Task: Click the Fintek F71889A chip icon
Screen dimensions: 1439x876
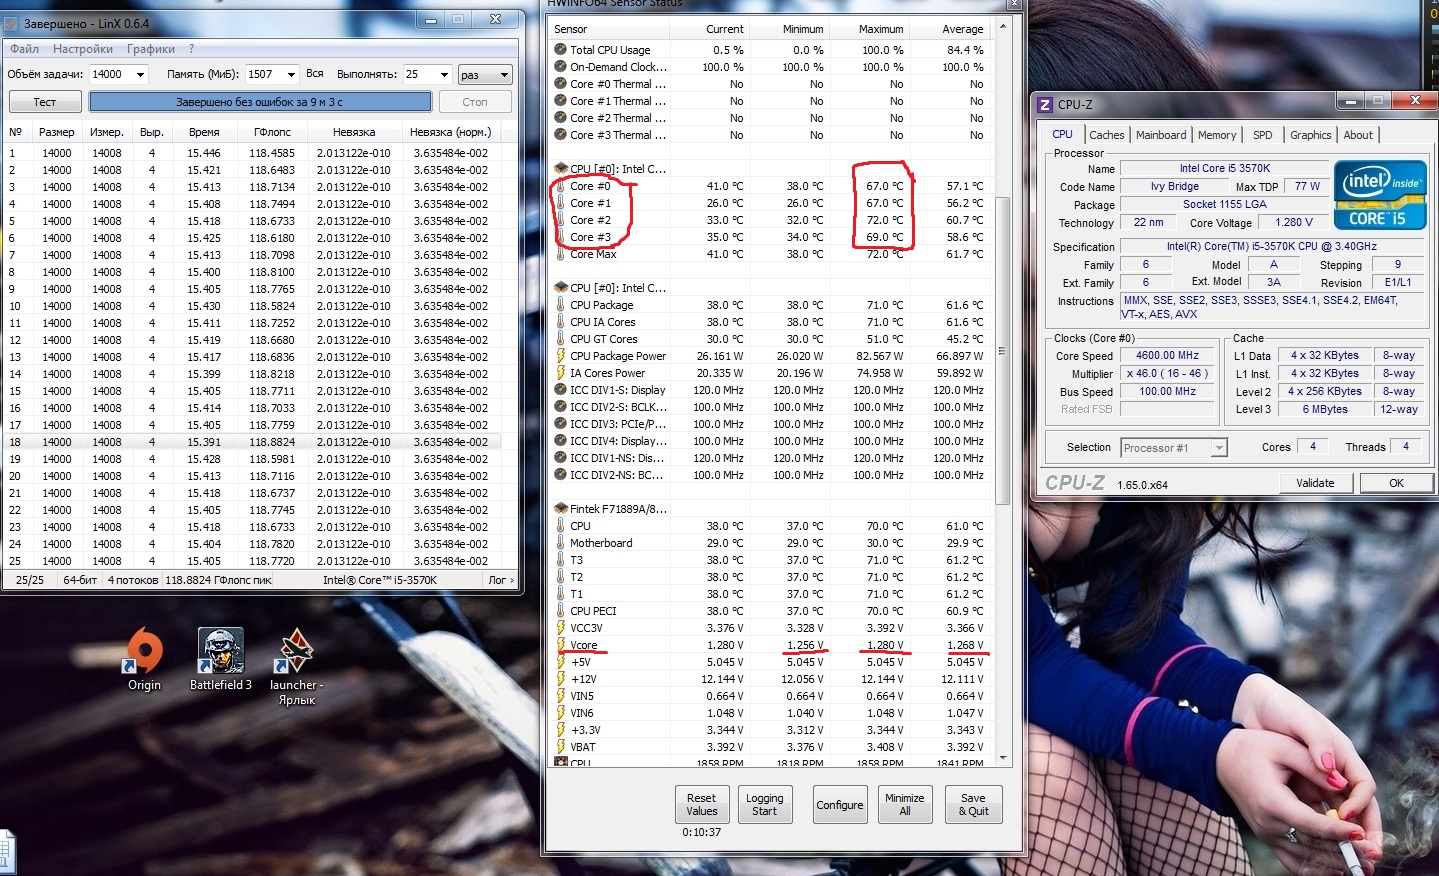Action: coord(561,509)
